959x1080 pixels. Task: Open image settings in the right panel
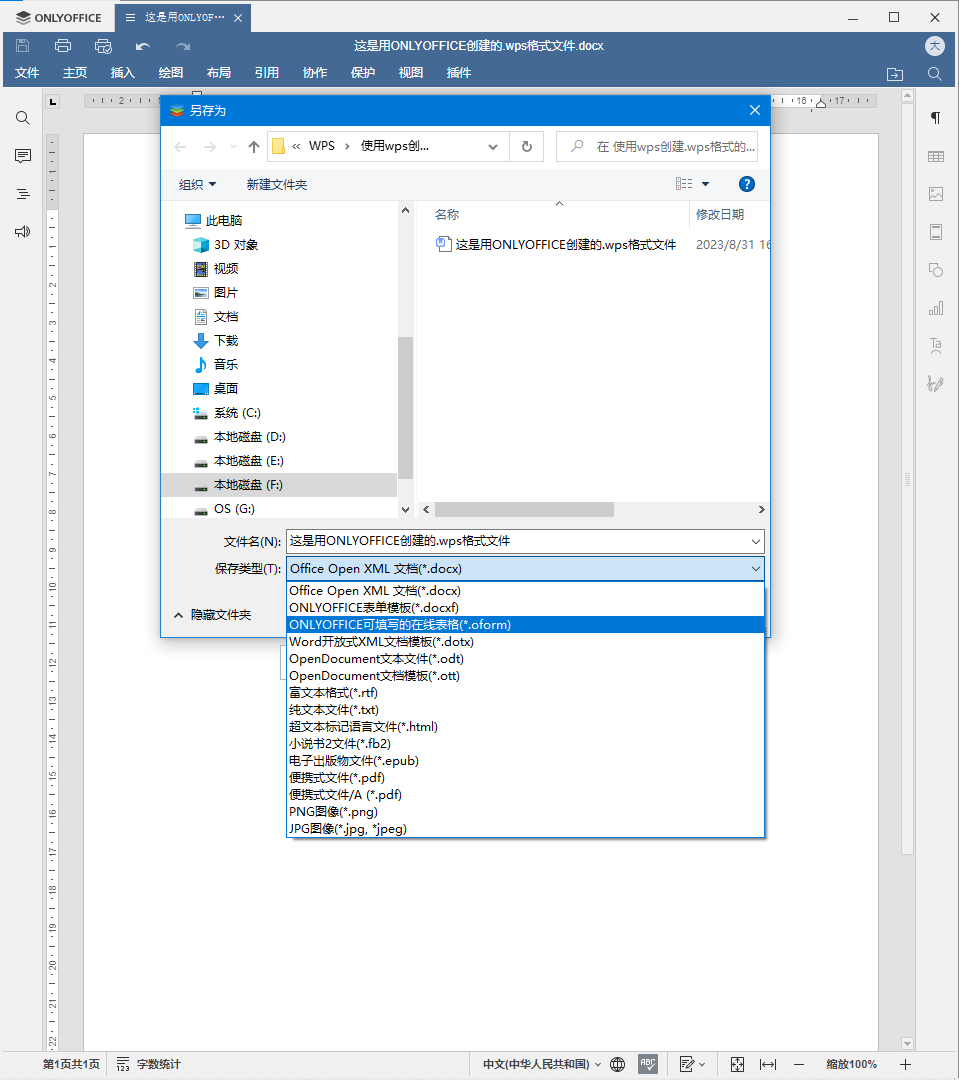(935, 194)
